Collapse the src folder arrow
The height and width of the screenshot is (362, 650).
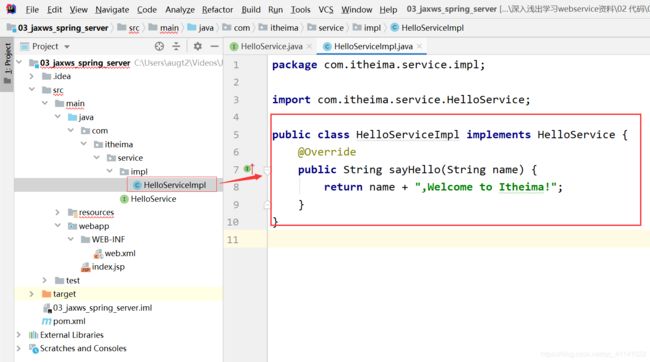pyautogui.click(x=32, y=89)
